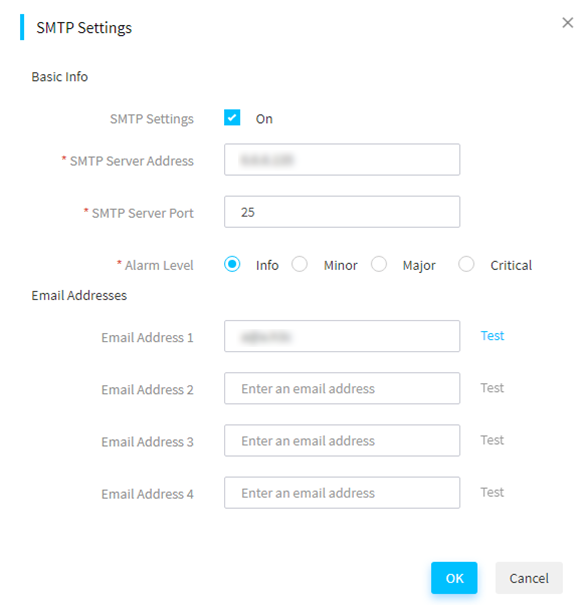
Task: Test Email Address 1
Action: (x=492, y=336)
